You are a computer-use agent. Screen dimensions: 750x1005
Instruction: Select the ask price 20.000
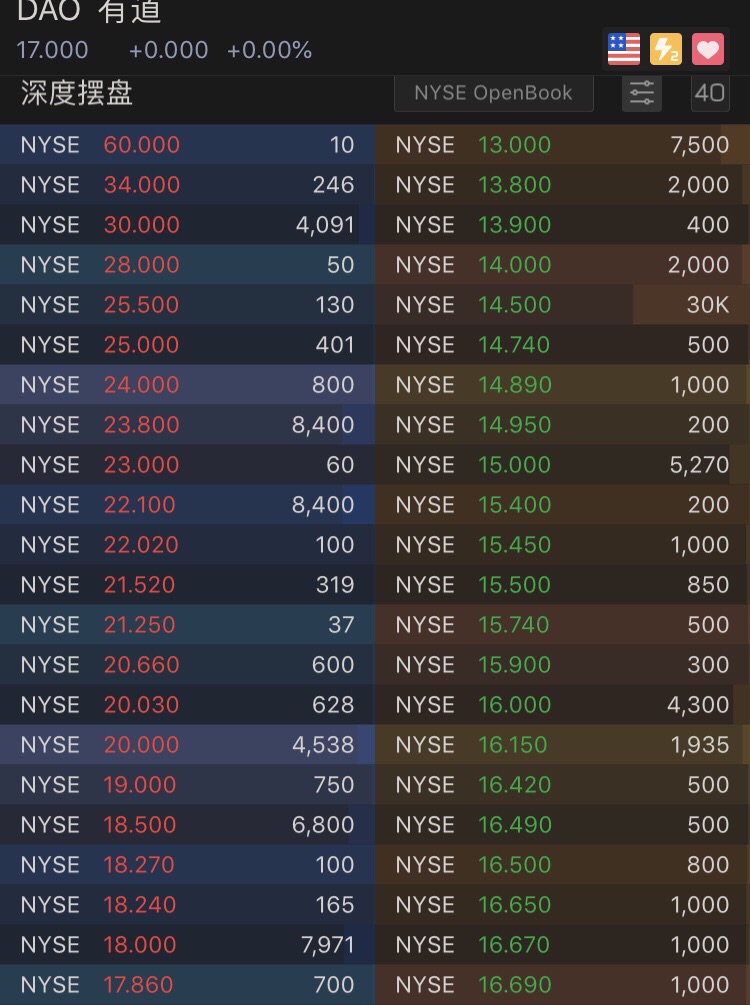coord(142,745)
